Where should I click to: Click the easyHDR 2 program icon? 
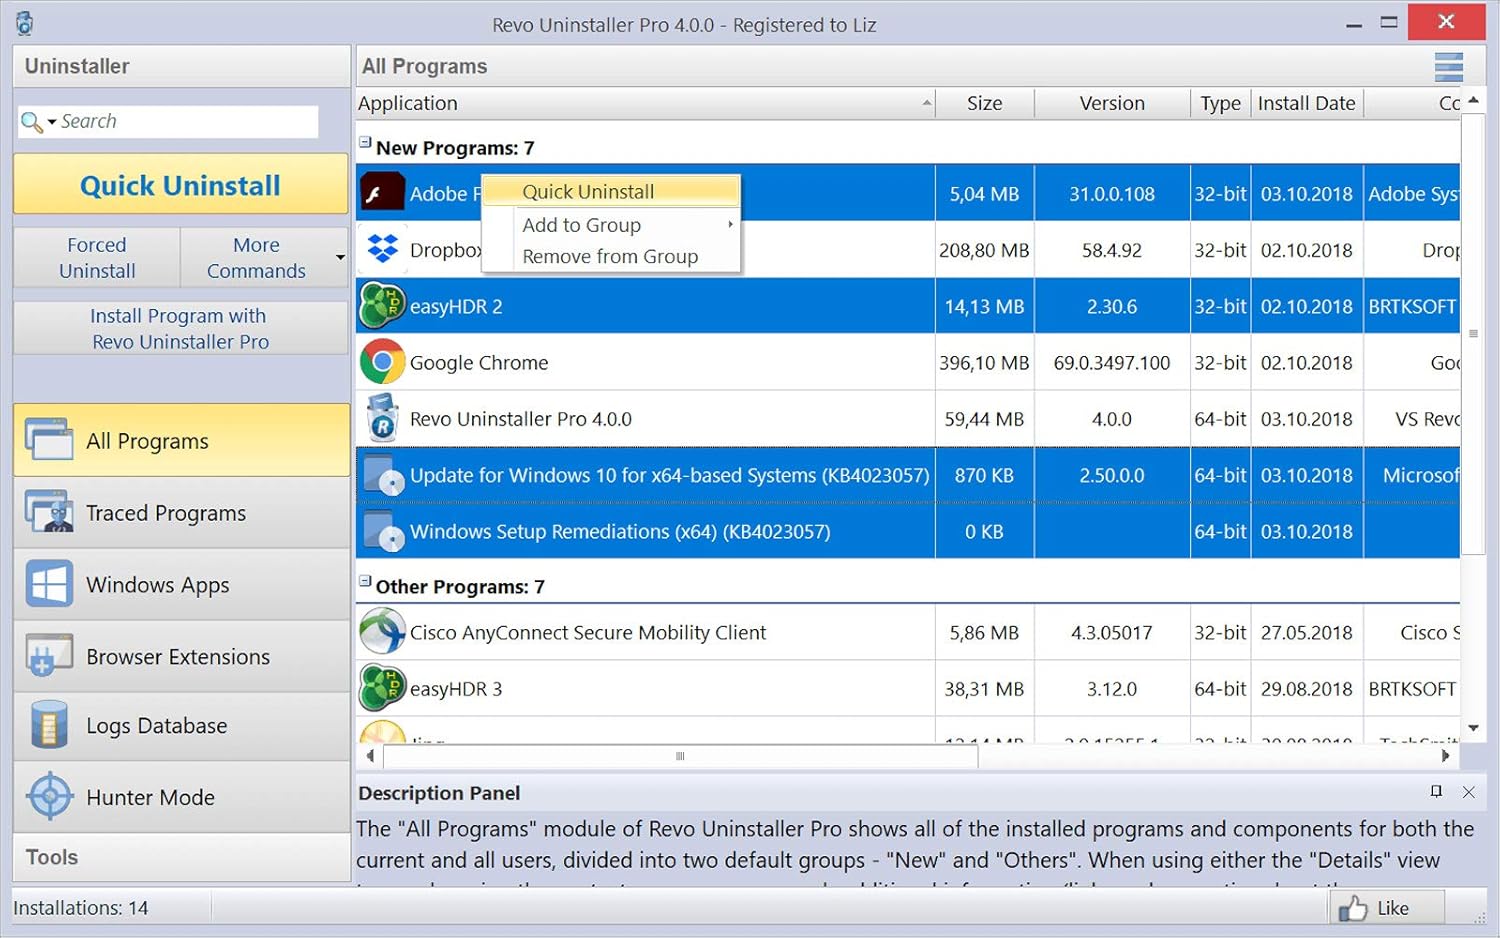(382, 306)
